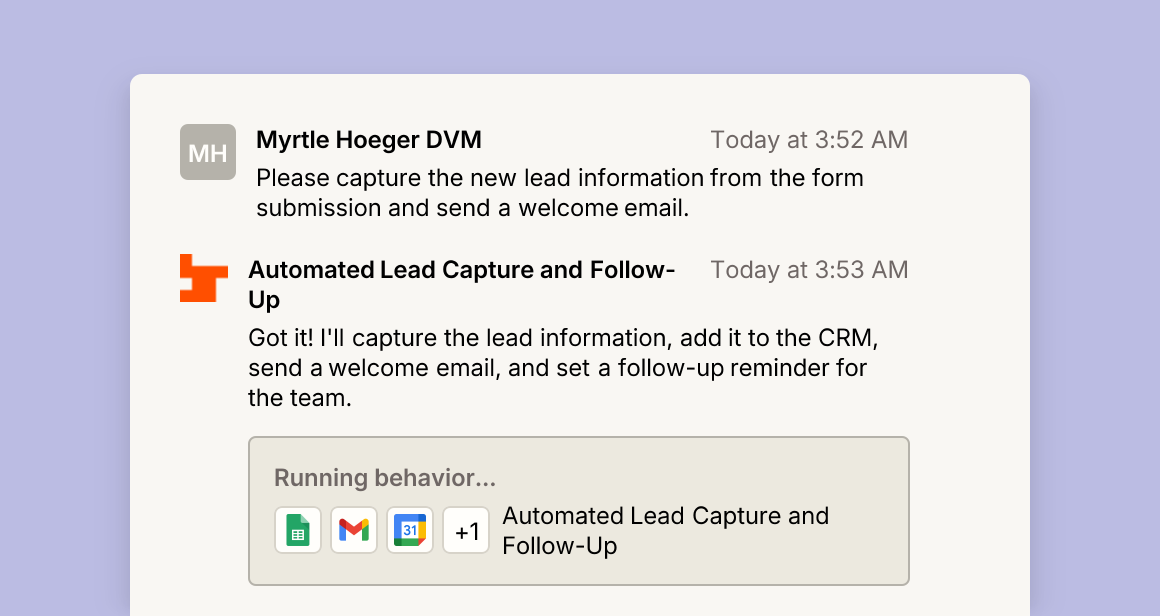The height and width of the screenshot is (616, 1160).
Task: Expand the +1 more apps badge
Action: coord(466,530)
